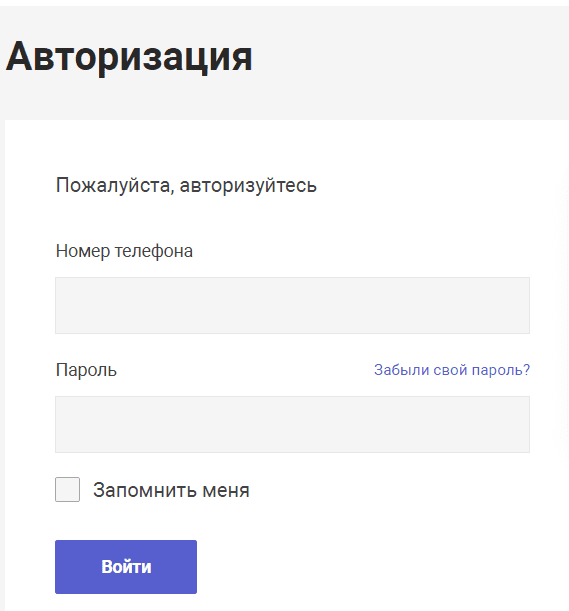The height and width of the screenshot is (611, 569).
Task: Click the Пожалуйста, авторизуйтесь subtitle text
Action: (186, 185)
